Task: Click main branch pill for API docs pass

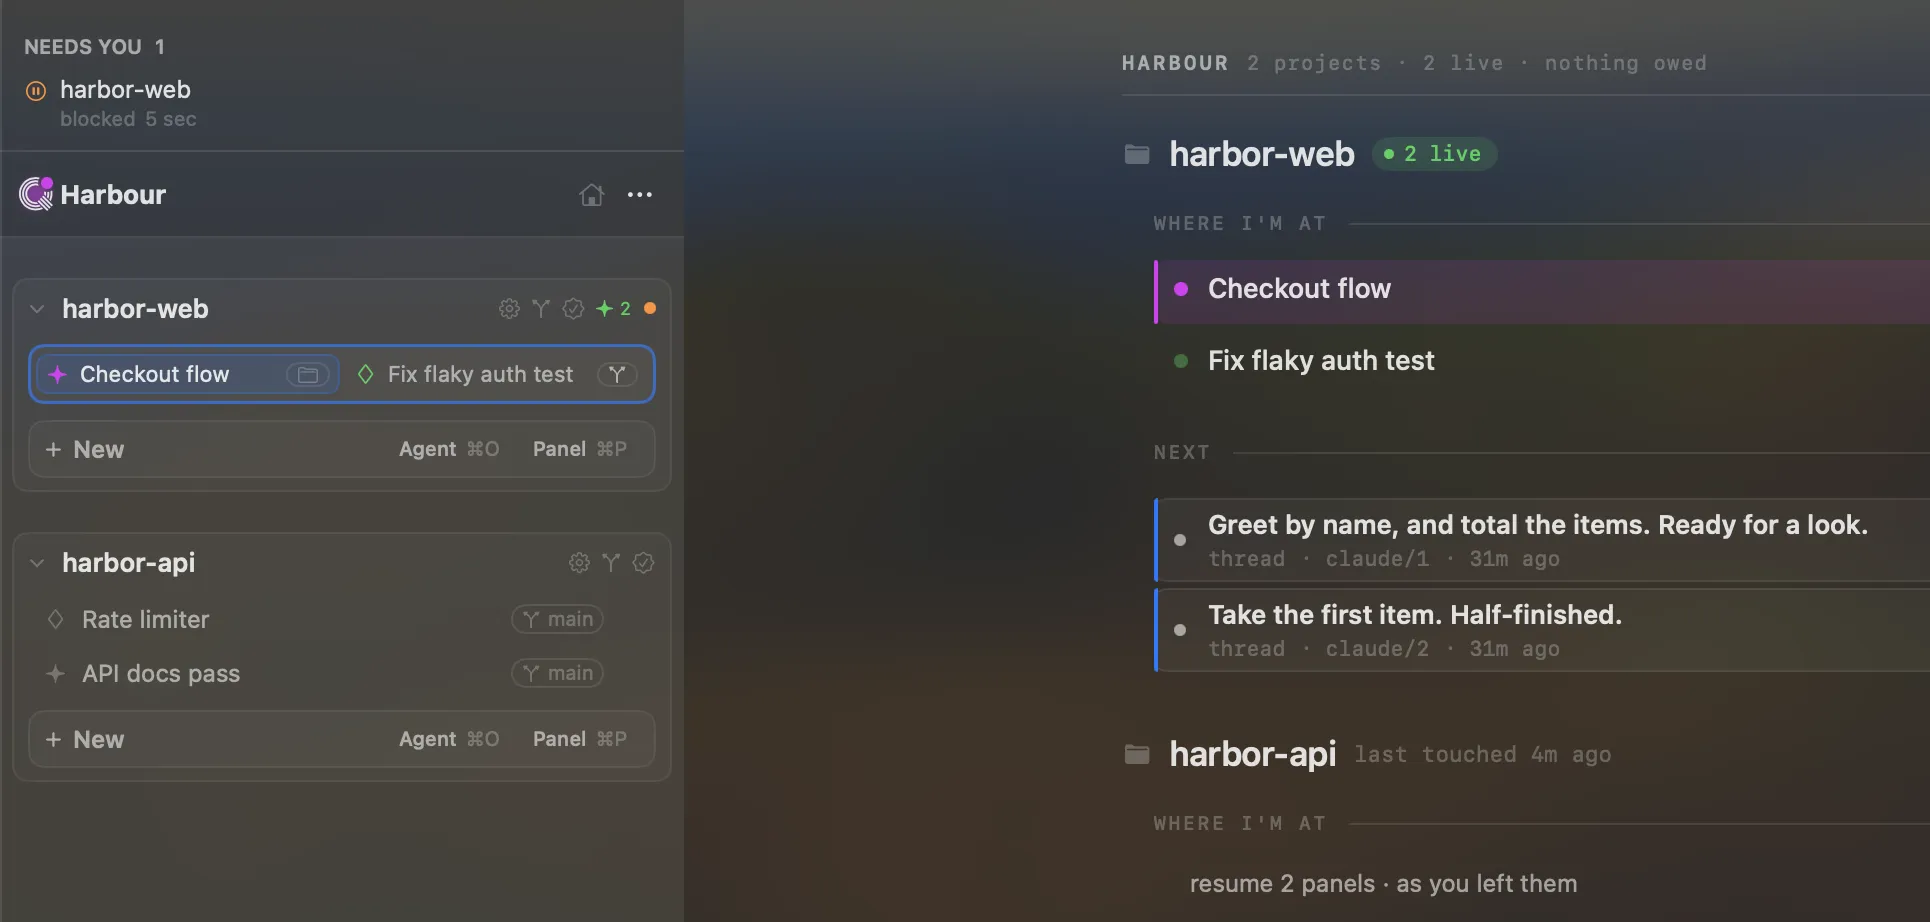Action: coord(558,674)
